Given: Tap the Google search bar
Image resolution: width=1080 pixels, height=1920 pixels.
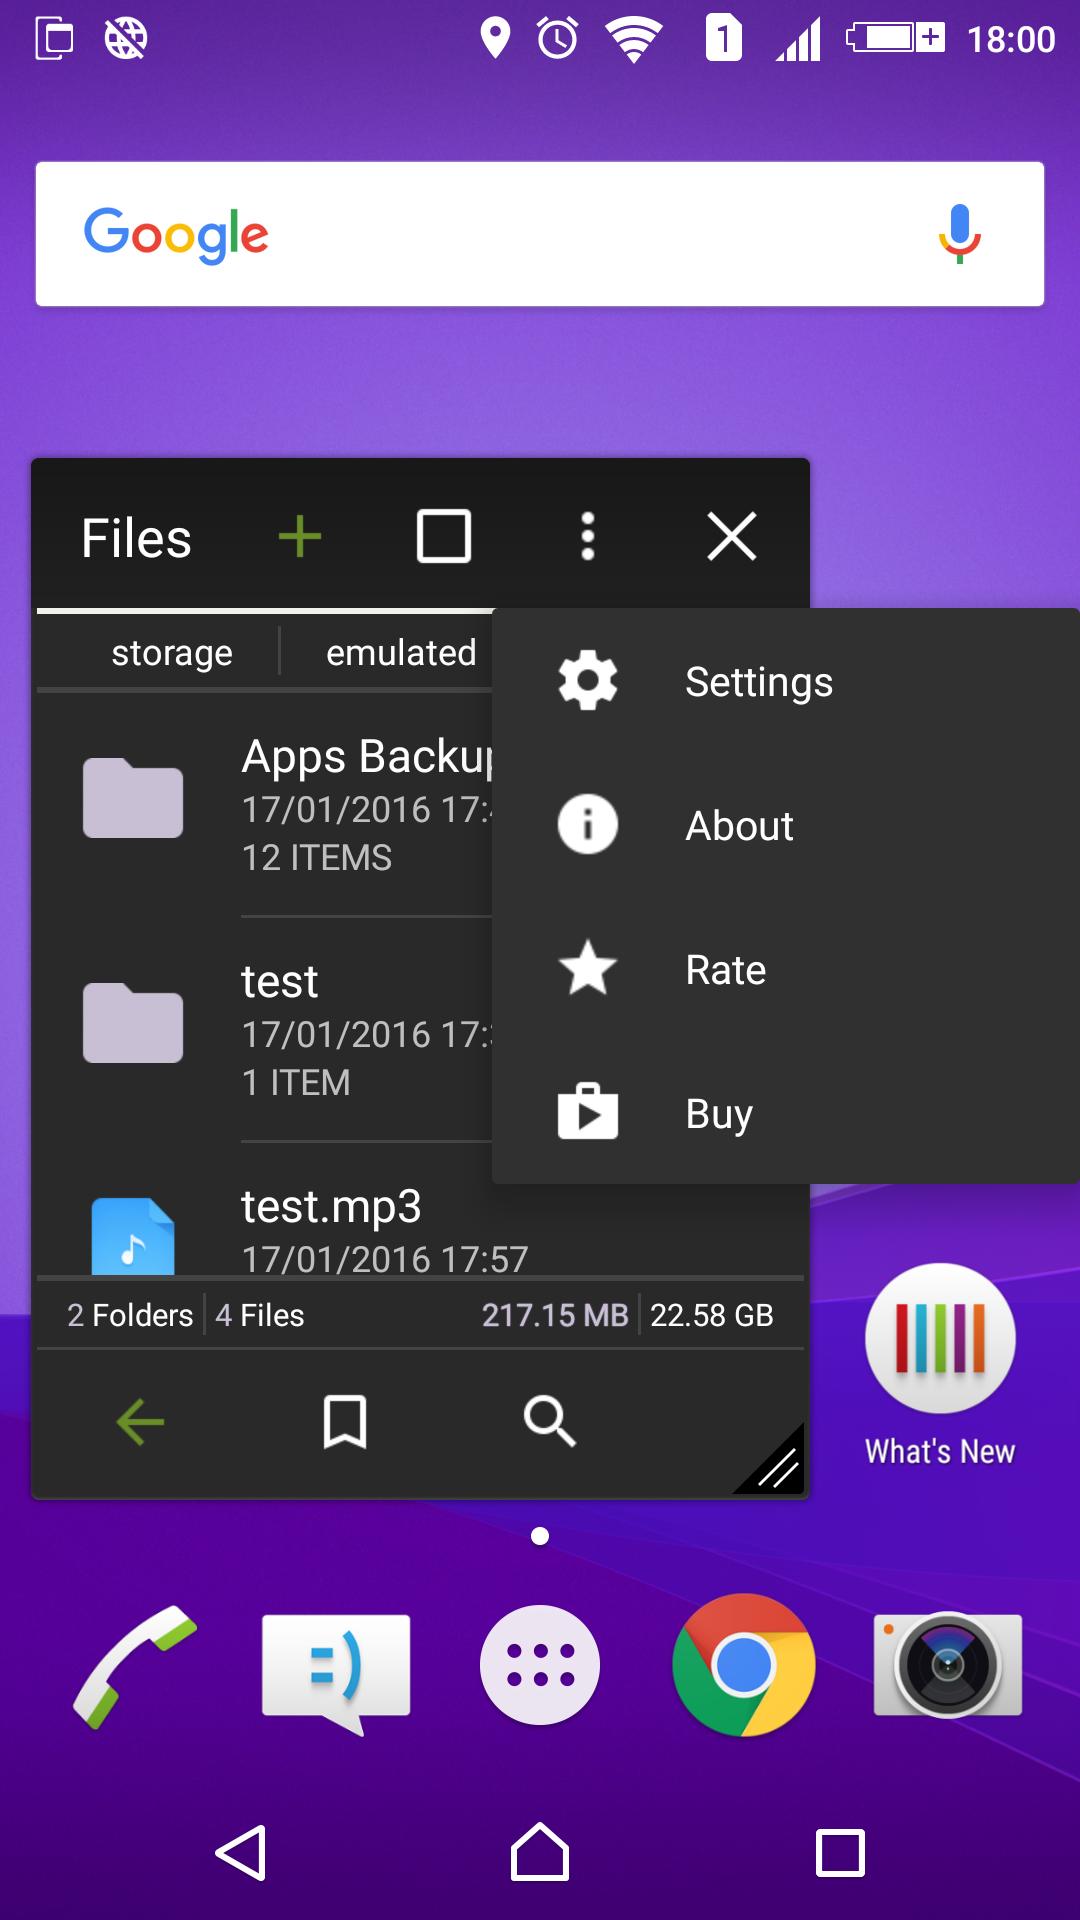Looking at the screenshot, I should coord(540,234).
